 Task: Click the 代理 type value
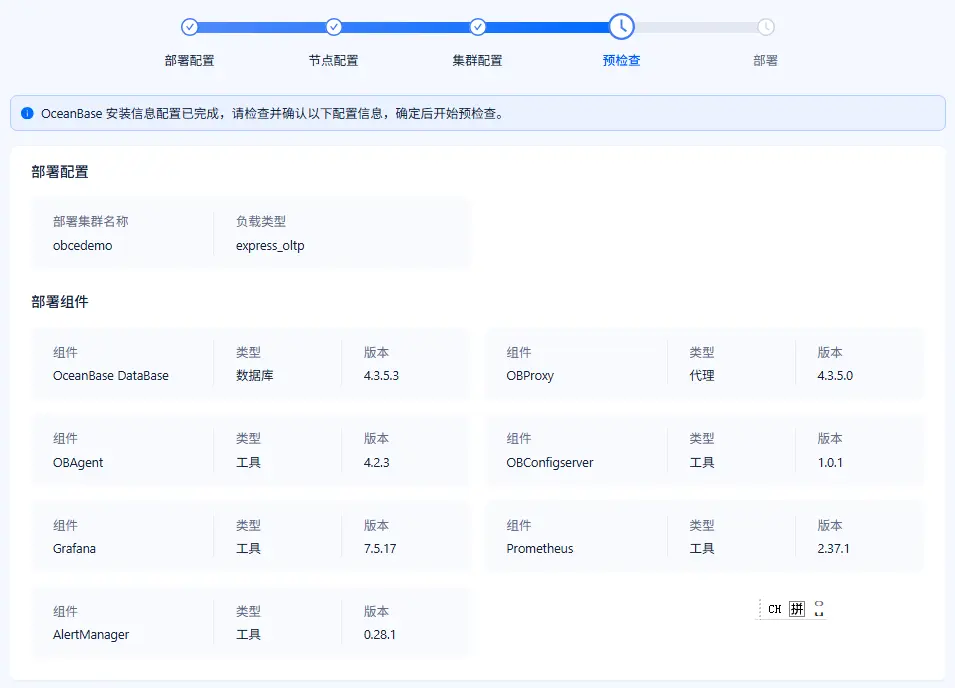pos(702,376)
